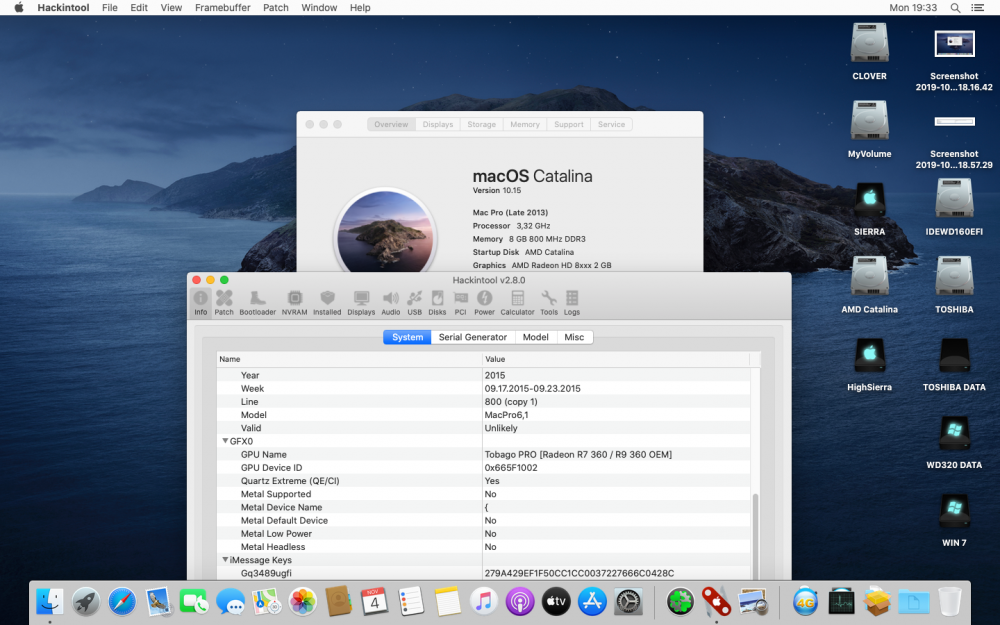Image resolution: width=1000 pixels, height=625 pixels.
Task: Open Photos app in the Dock
Action: (x=303, y=601)
